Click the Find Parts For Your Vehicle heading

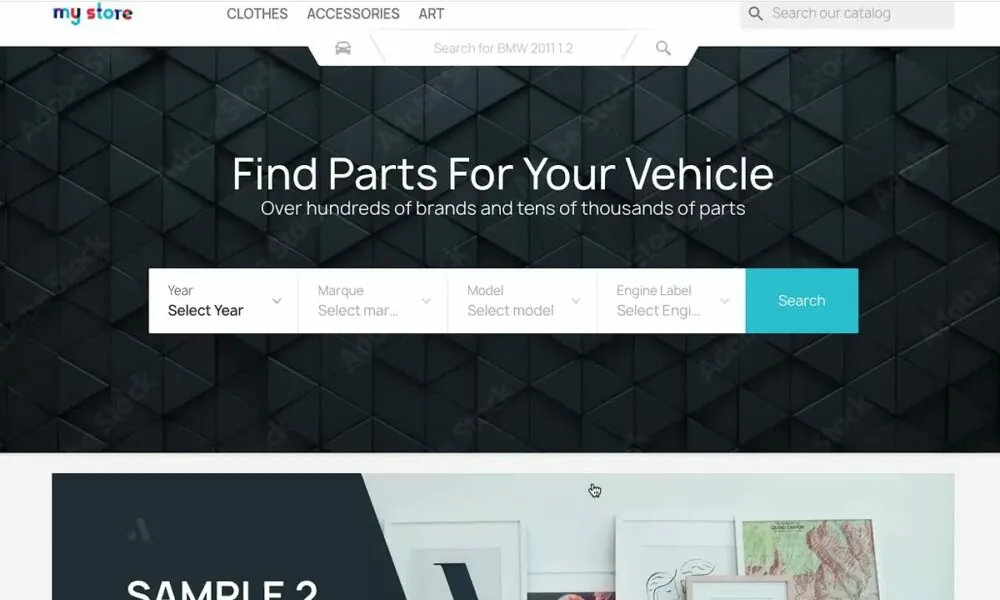[503, 173]
